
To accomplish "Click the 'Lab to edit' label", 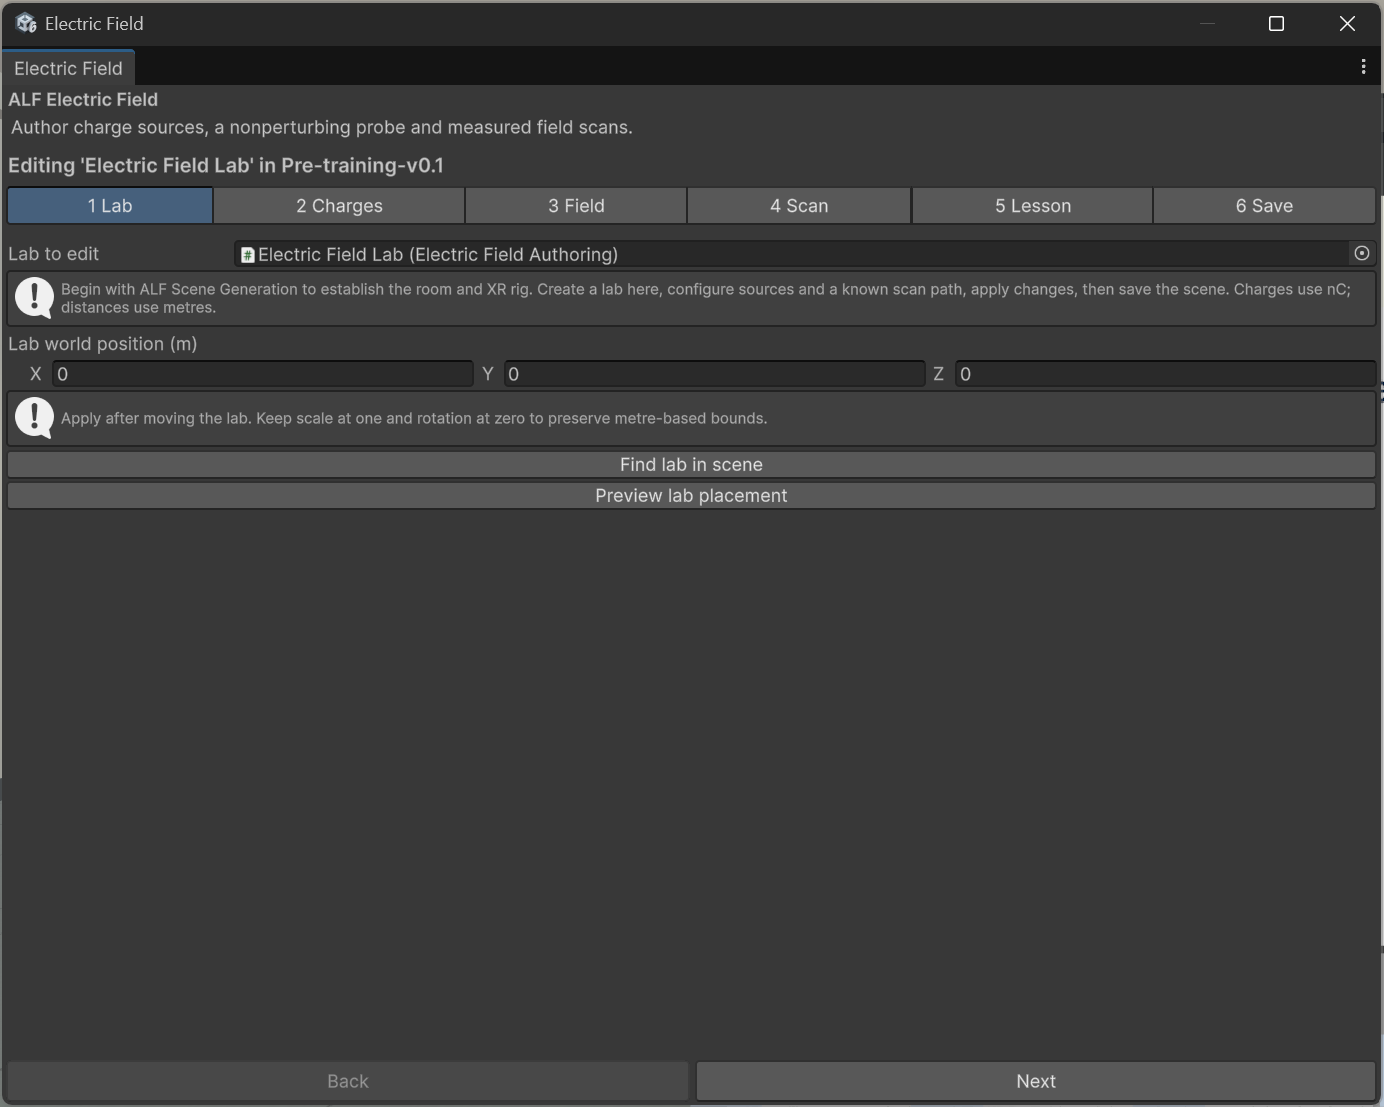I will [54, 254].
